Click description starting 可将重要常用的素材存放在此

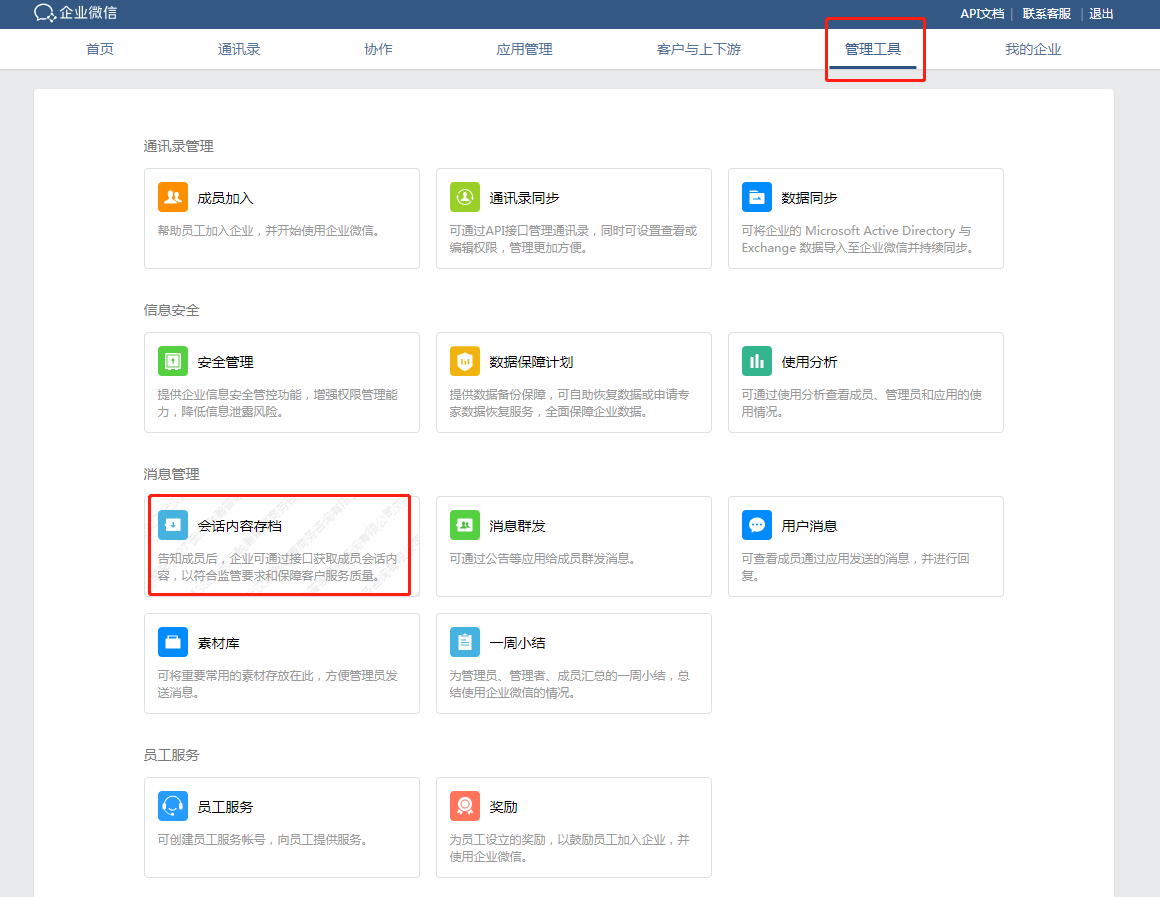point(277,684)
